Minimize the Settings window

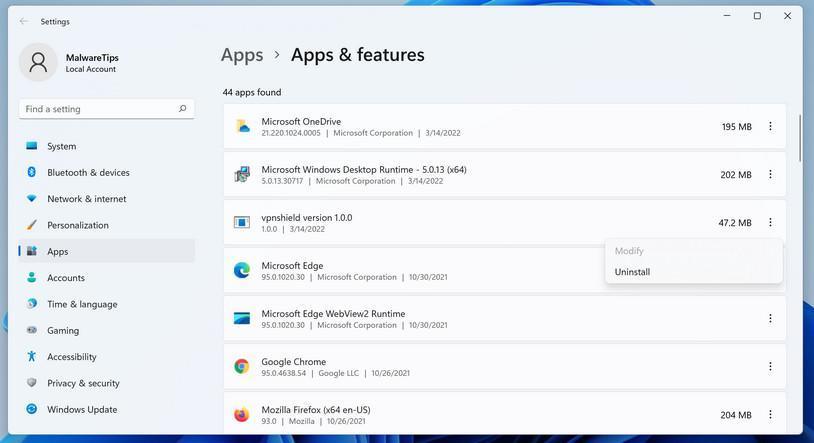(x=727, y=16)
